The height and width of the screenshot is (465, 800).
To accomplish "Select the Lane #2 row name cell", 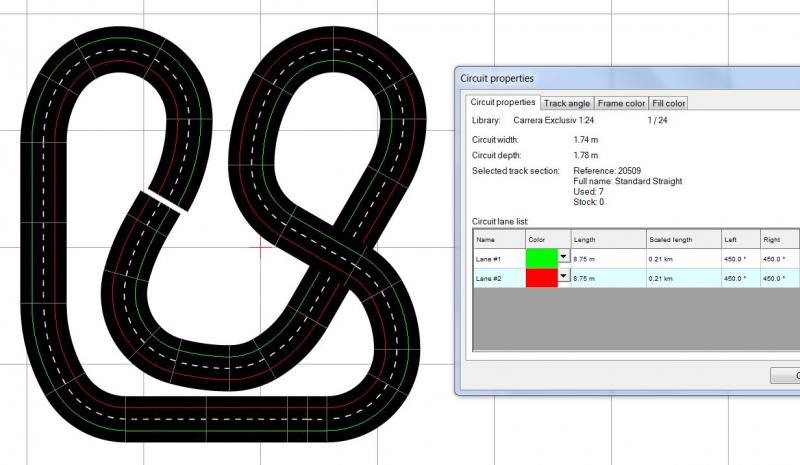I will click(498, 278).
